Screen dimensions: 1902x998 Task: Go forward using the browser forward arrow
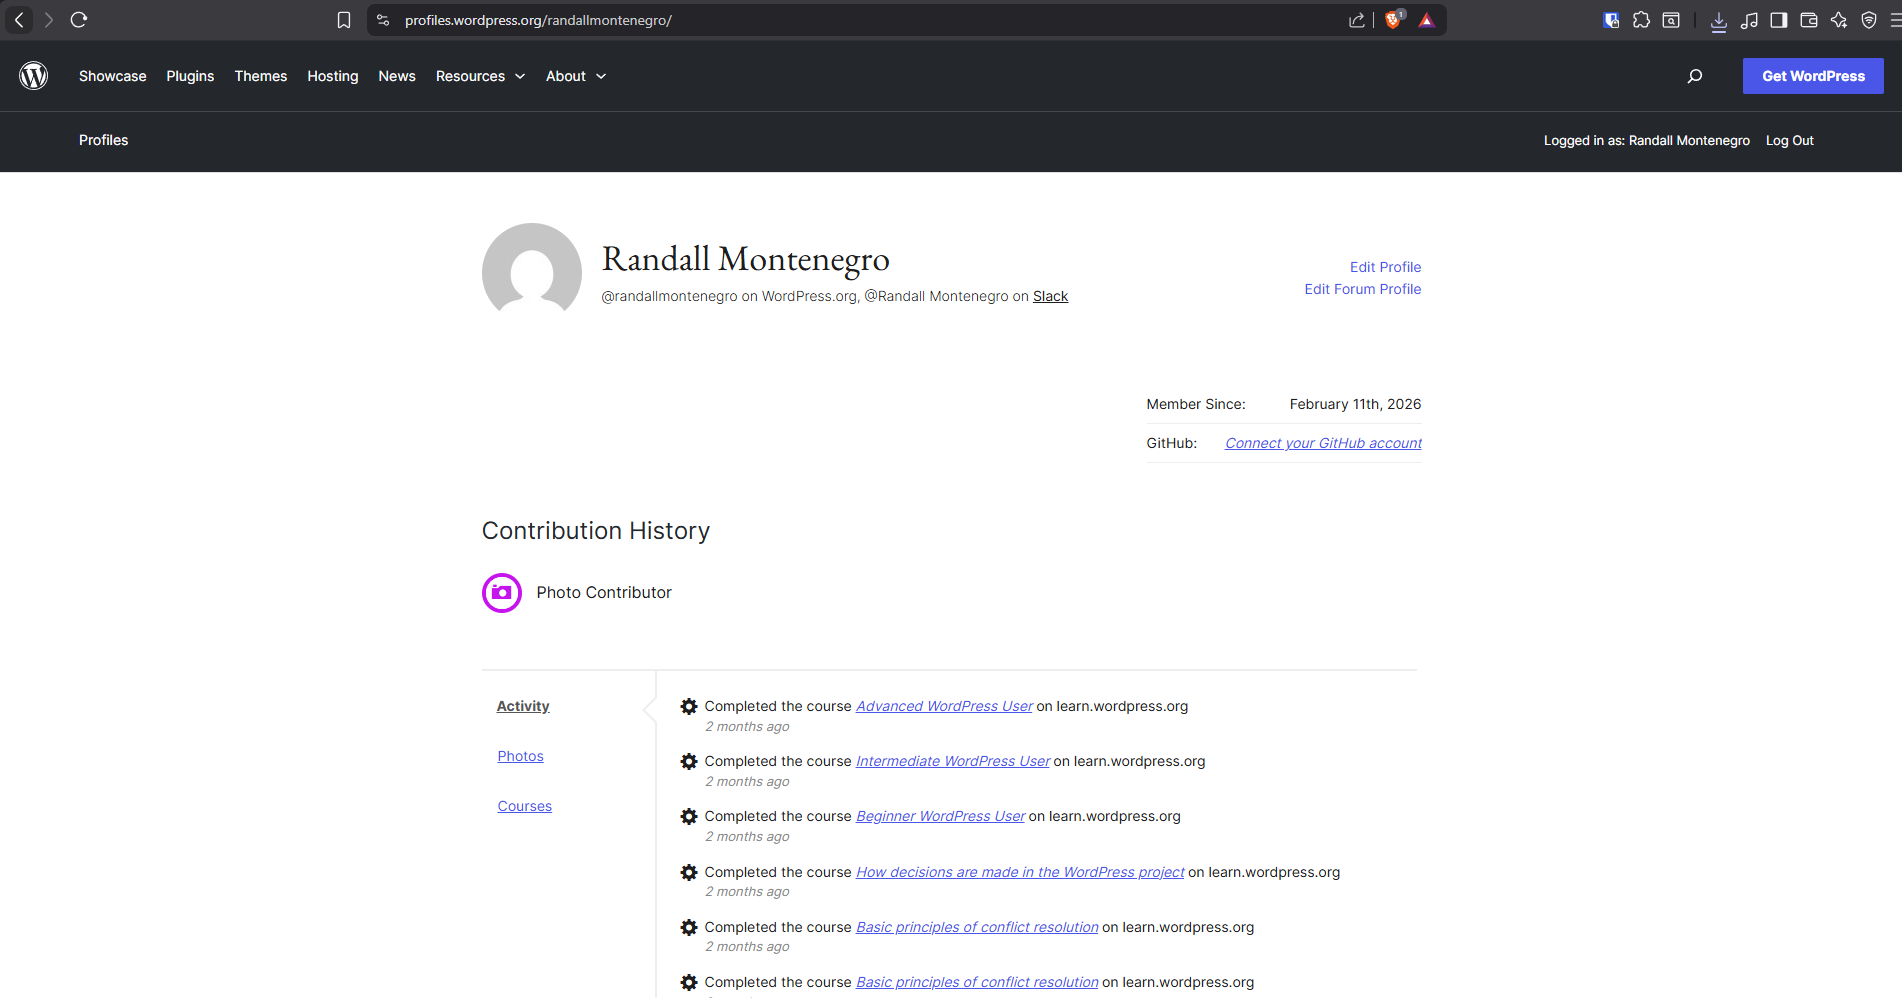point(48,20)
